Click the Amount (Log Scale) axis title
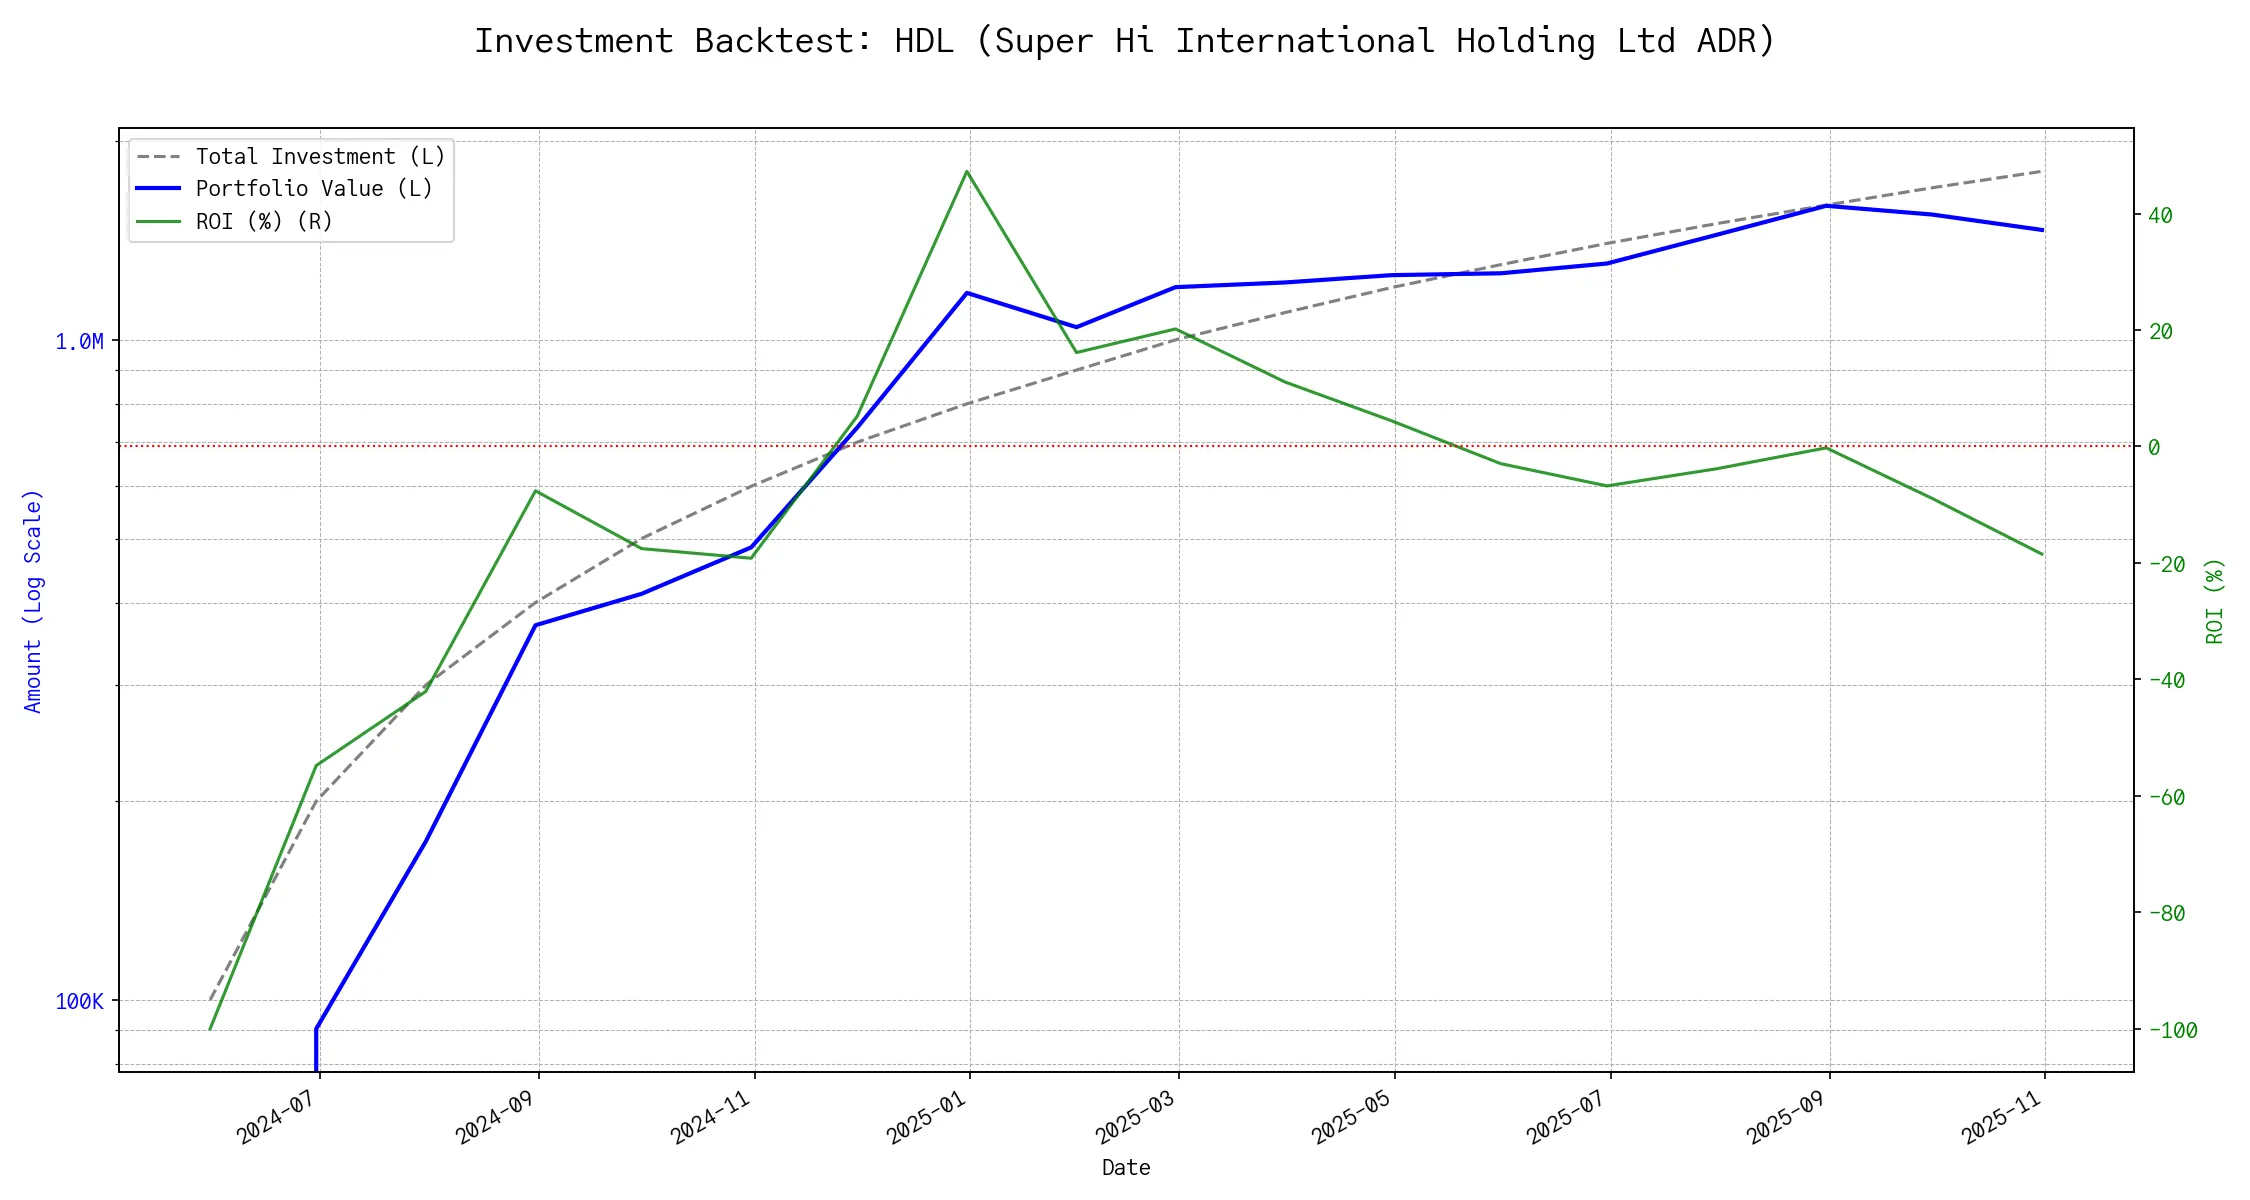 tap(33, 601)
